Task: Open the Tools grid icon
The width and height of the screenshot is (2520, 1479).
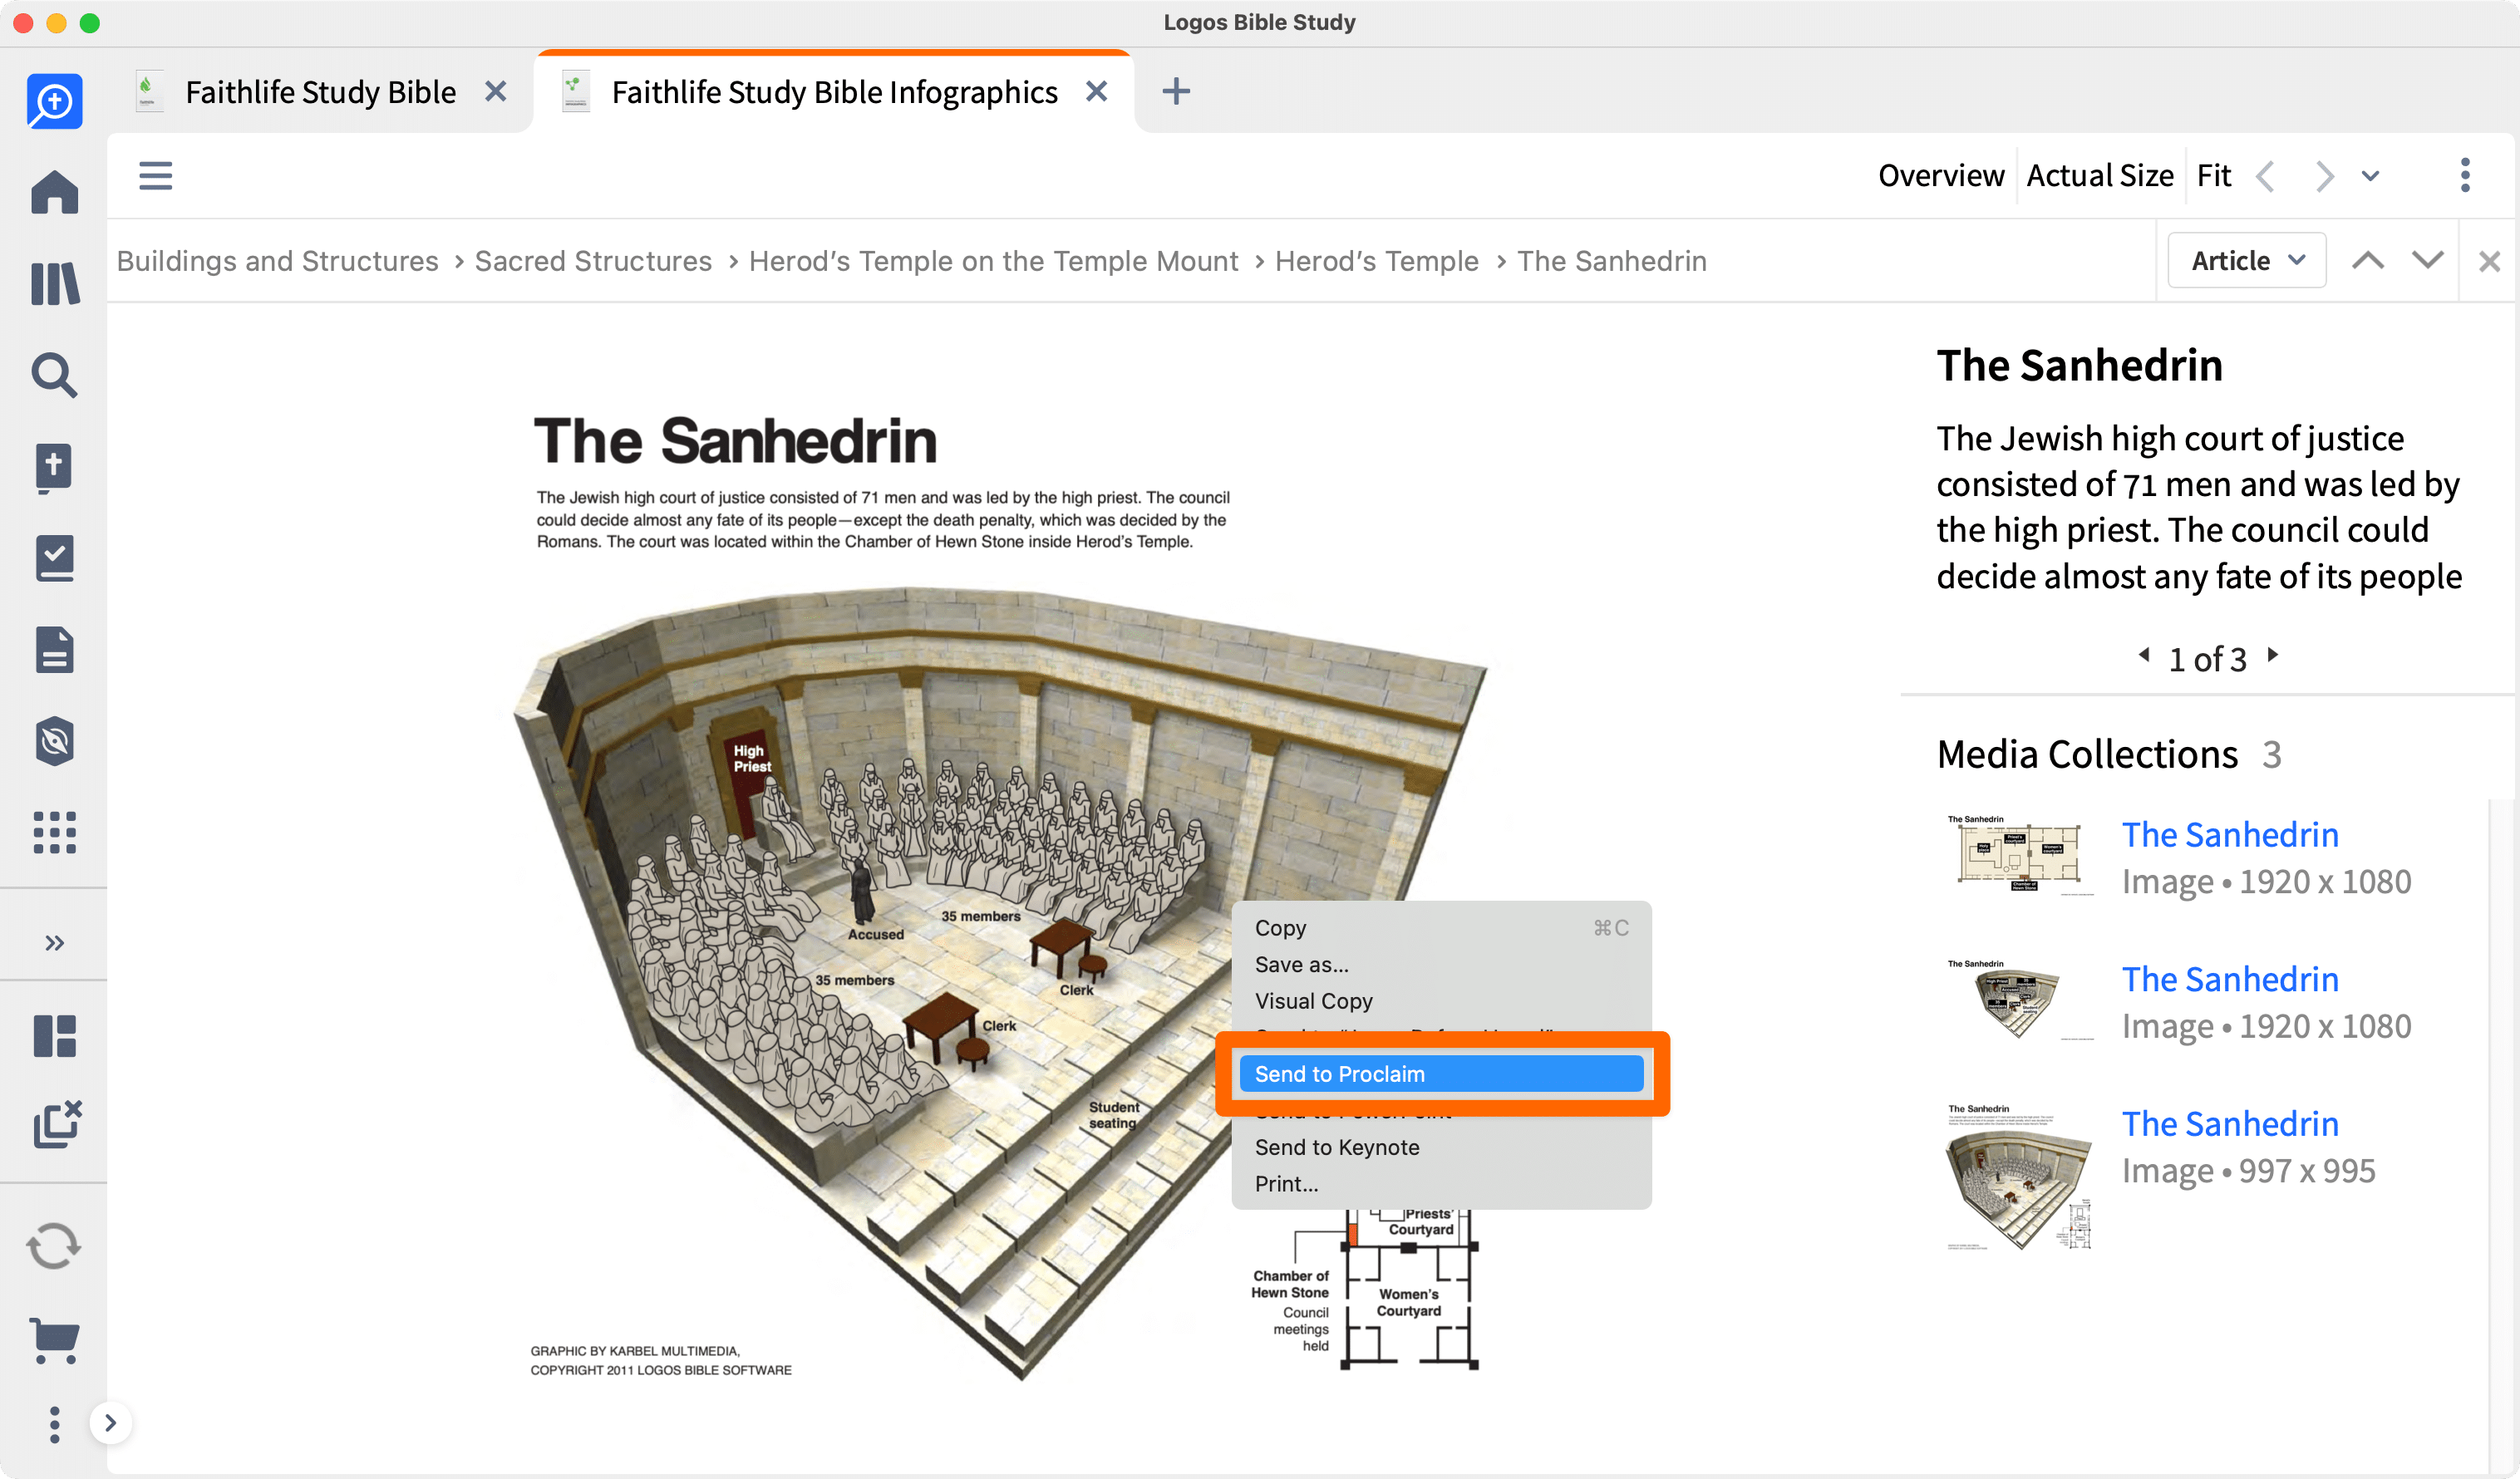Action: (54, 832)
